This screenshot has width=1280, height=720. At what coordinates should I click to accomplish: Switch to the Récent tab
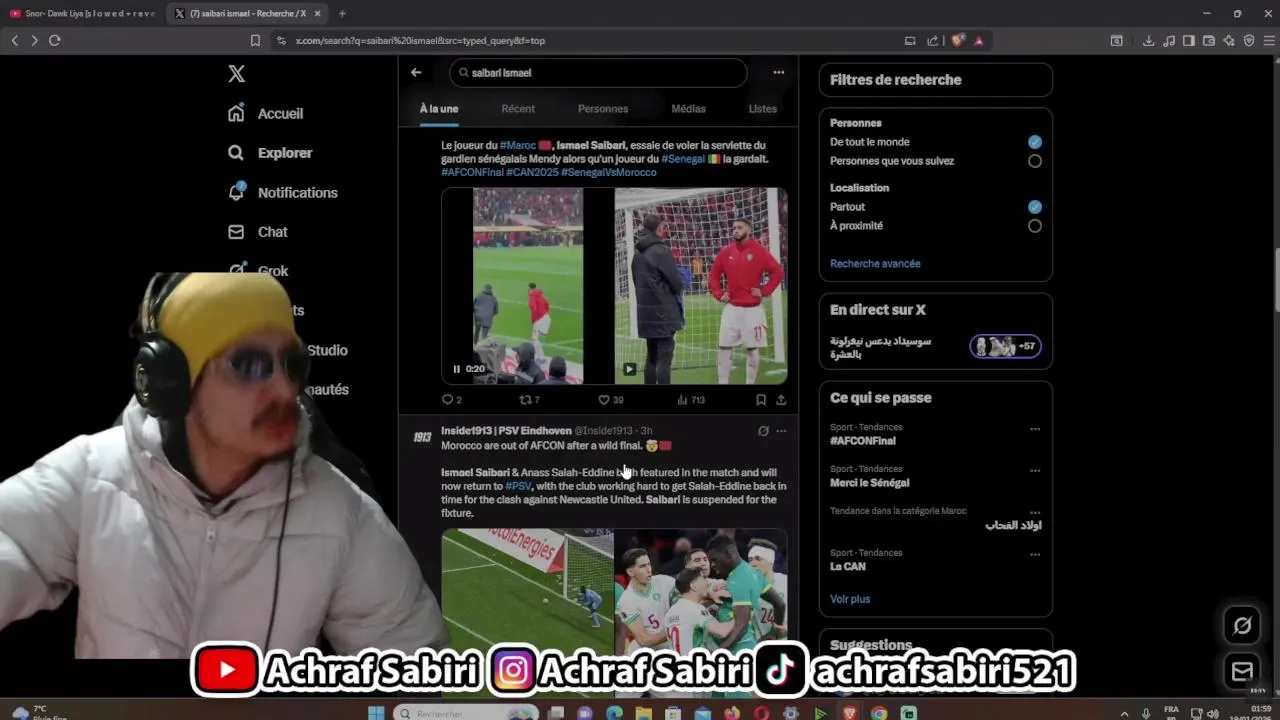[x=518, y=108]
